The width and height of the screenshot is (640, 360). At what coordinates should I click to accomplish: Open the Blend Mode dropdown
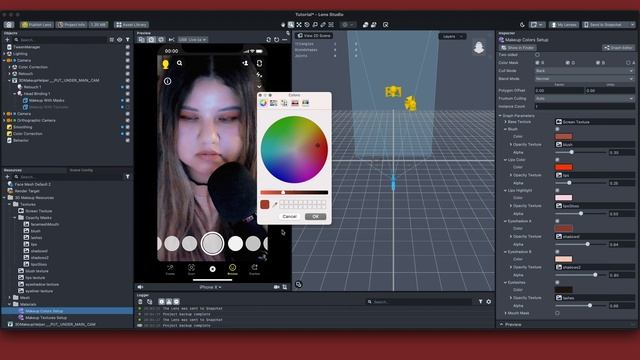coord(584,78)
